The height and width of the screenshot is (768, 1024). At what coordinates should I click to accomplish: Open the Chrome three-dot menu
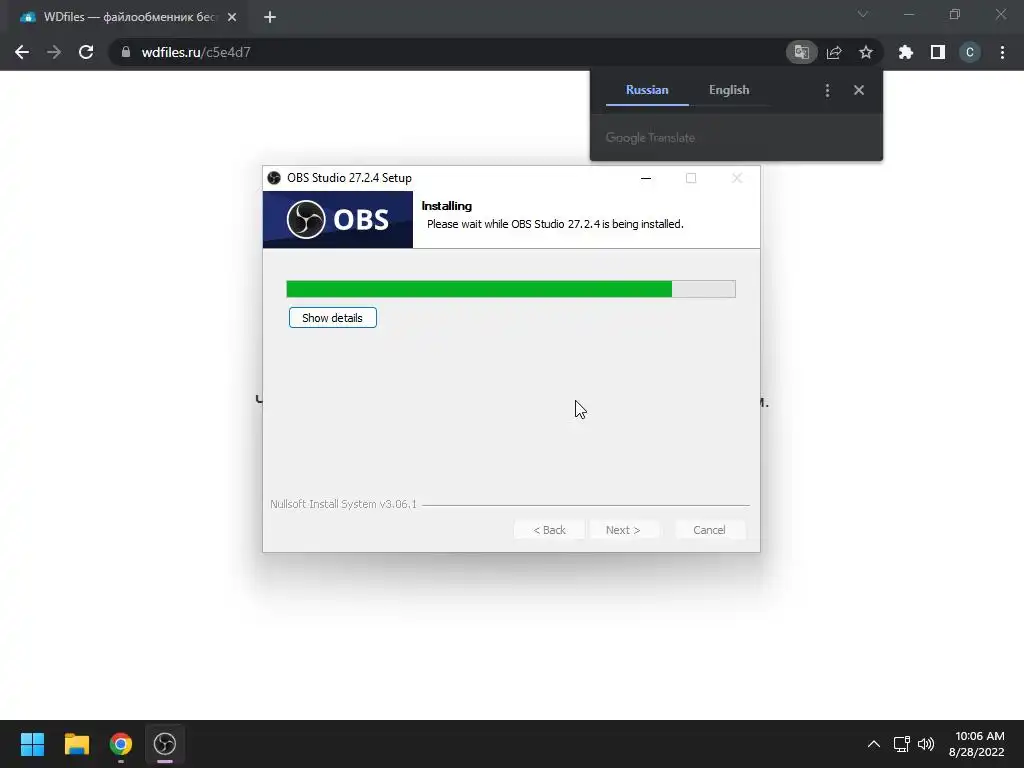click(1002, 52)
